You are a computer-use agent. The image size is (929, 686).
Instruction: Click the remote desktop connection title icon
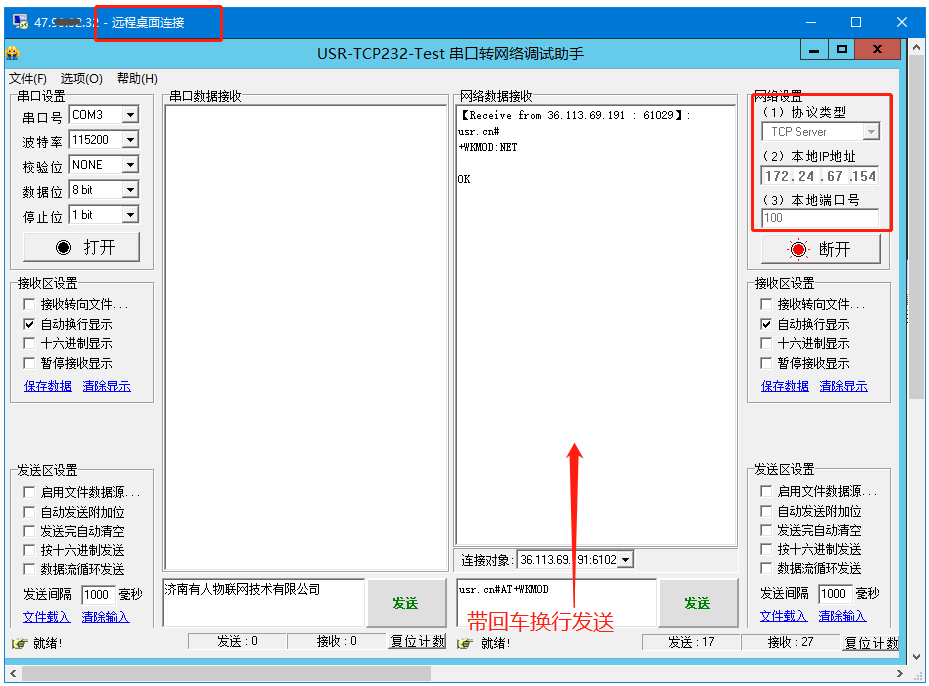coord(20,22)
